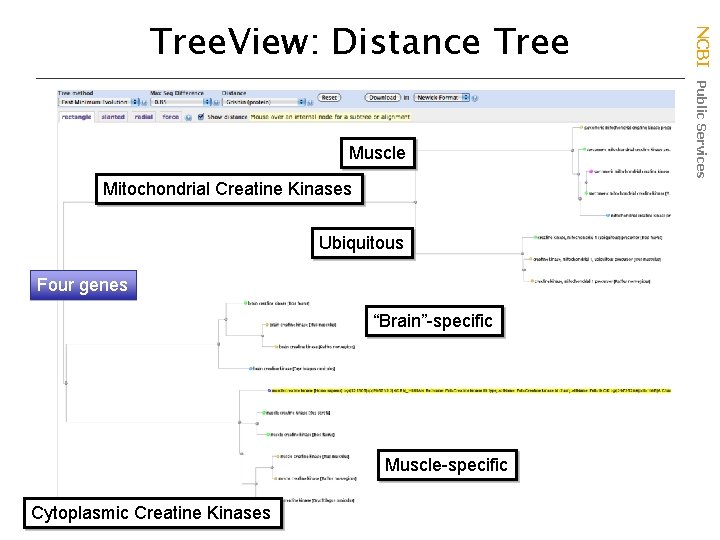The image size is (720, 540).
Task: Select topmost sarcomeric mitochondrial creatine kinase label
Action: click(627, 127)
